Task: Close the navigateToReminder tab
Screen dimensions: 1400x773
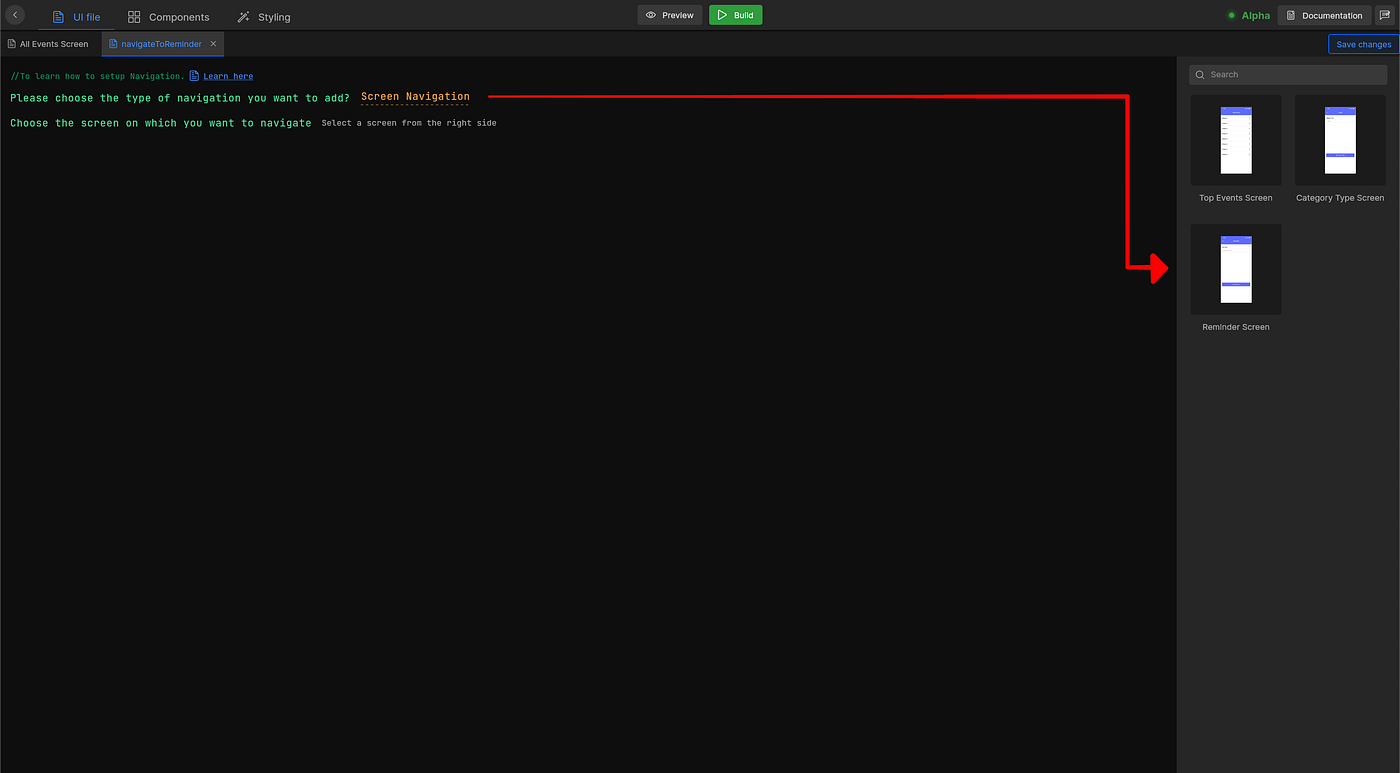Action: click(212, 43)
